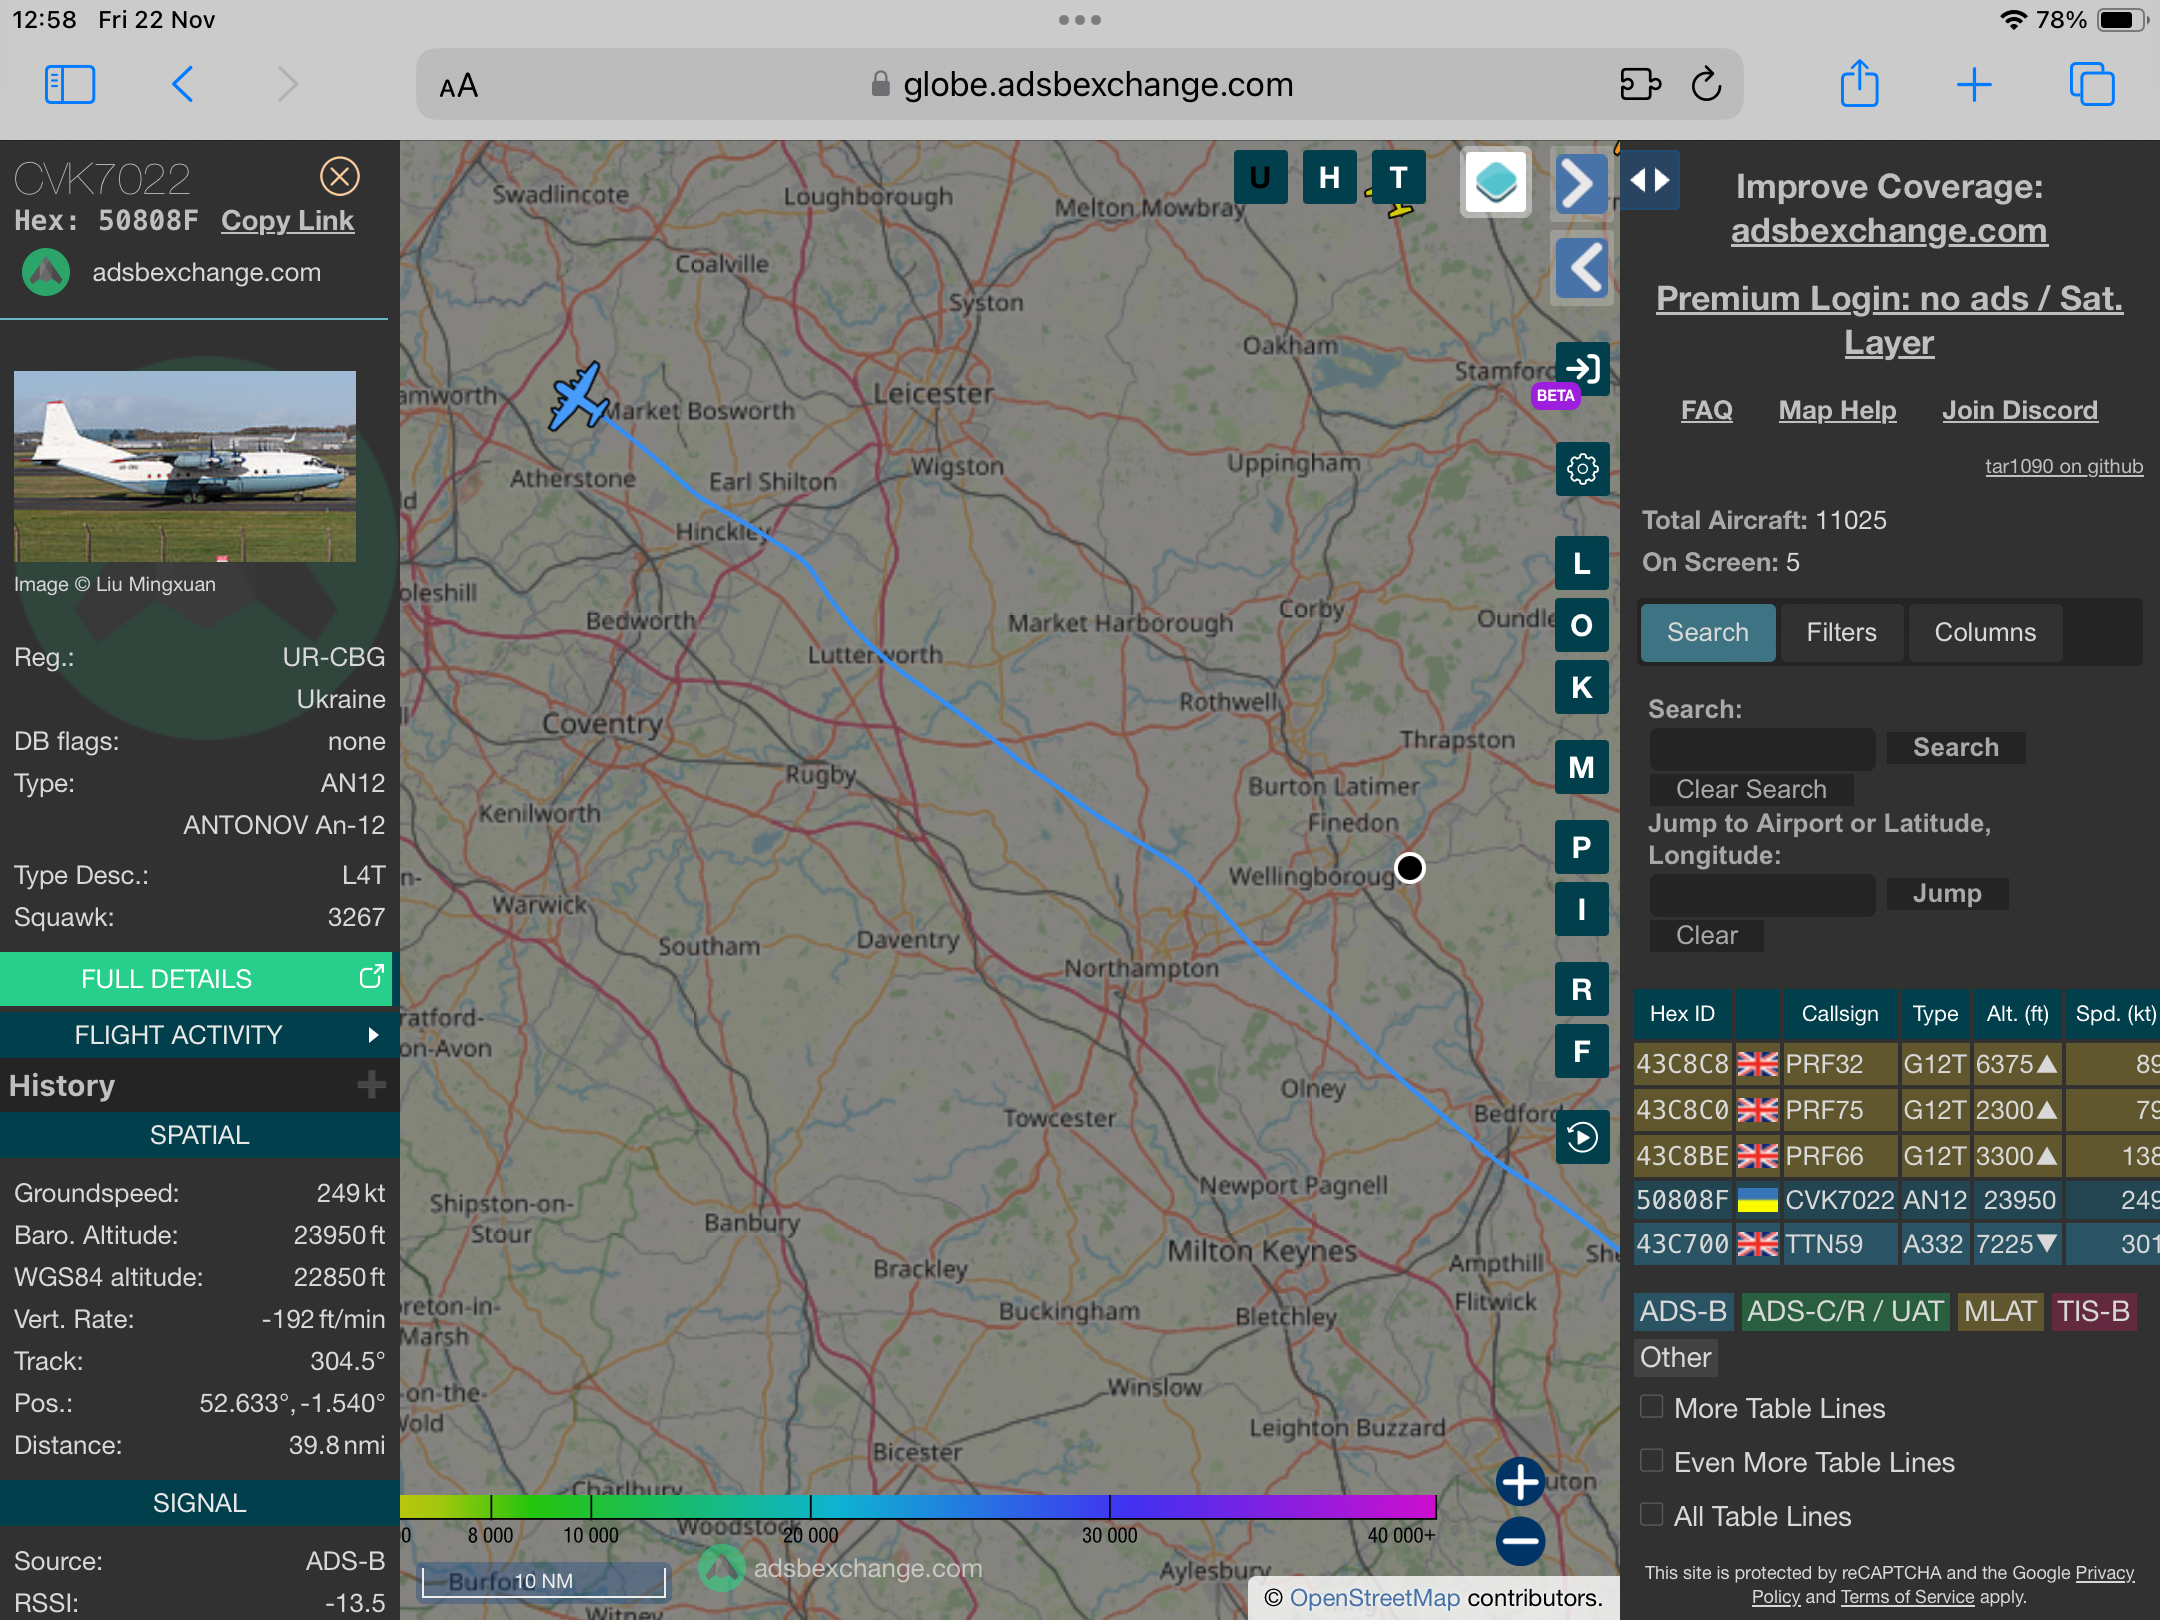Click the replay history playback icon
The width and height of the screenshot is (2160, 1620).
pos(1582,1137)
